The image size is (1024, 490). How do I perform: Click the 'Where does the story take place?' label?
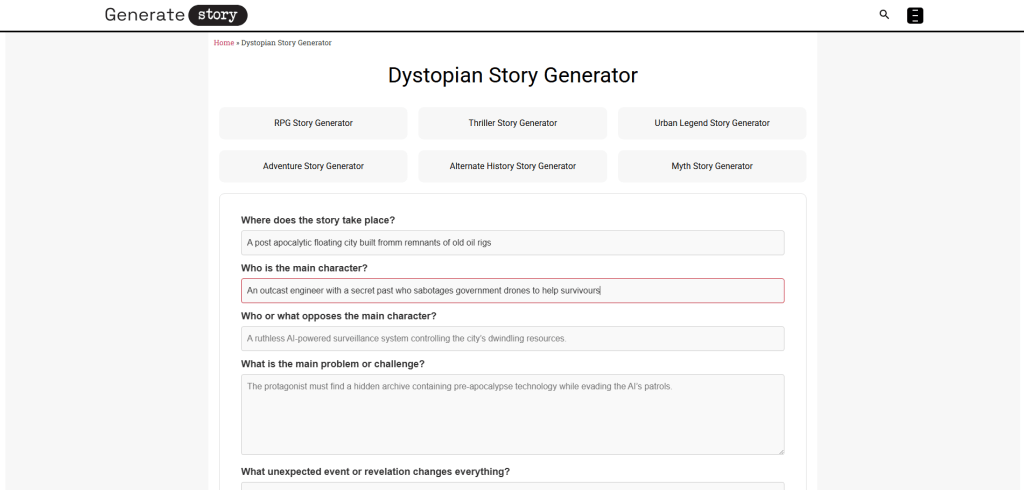(x=318, y=220)
